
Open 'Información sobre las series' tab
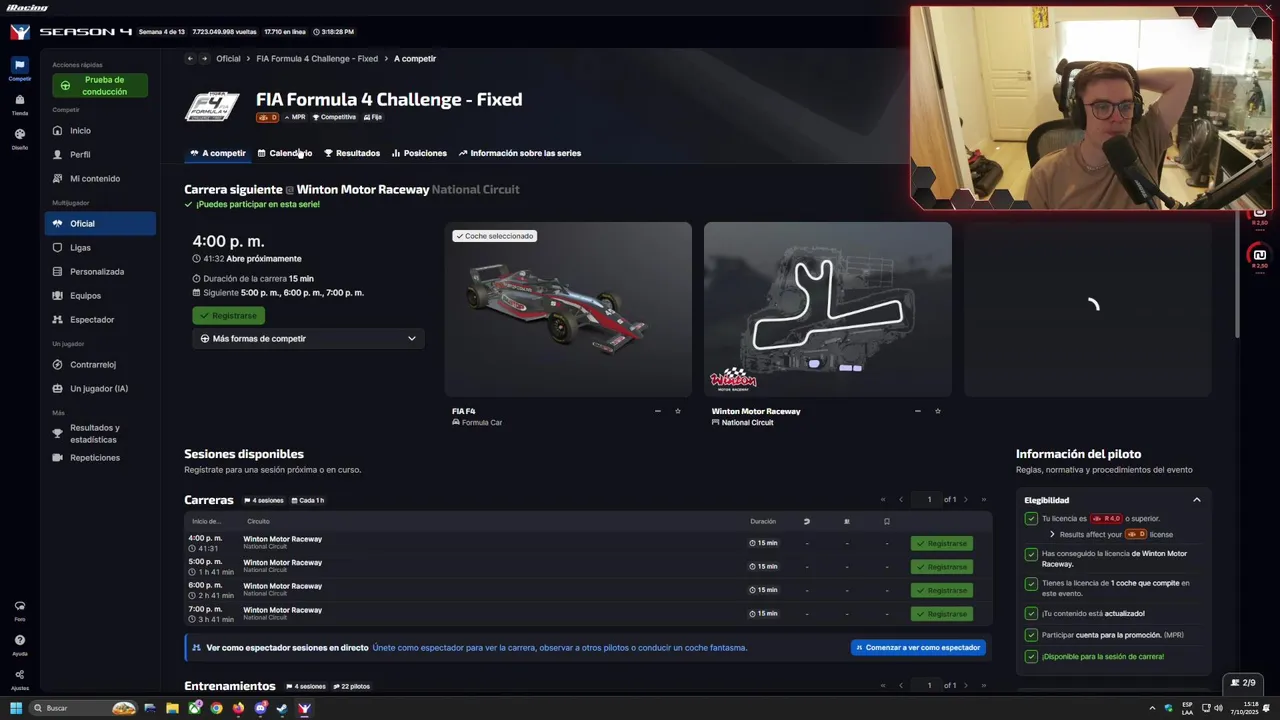tap(519, 153)
